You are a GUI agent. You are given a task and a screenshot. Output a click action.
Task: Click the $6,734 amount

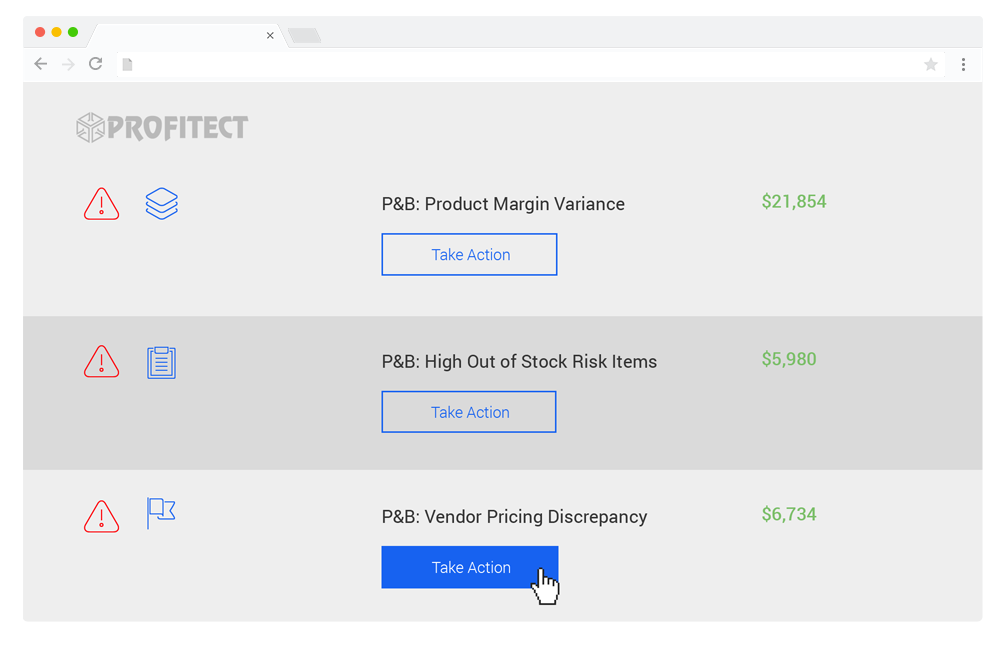[x=789, y=515]
